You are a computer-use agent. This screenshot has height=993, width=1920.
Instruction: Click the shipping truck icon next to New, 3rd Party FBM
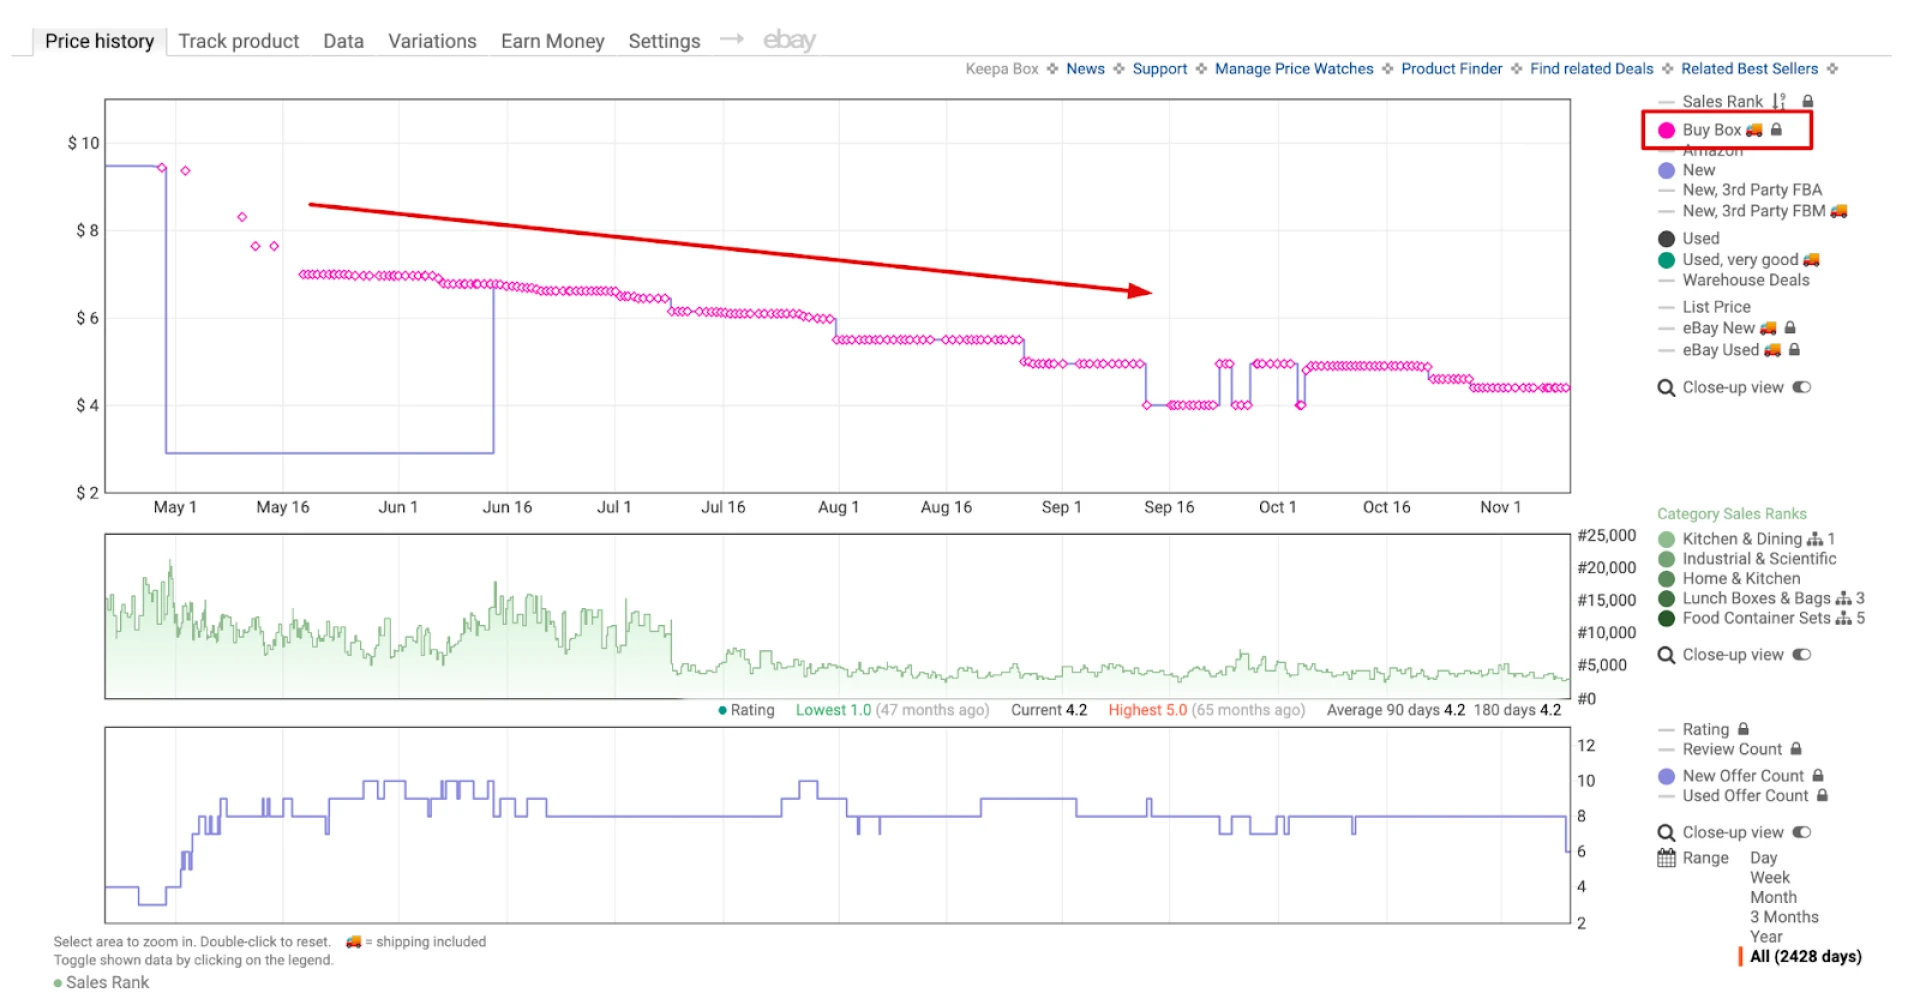(x=1838, y=211)
